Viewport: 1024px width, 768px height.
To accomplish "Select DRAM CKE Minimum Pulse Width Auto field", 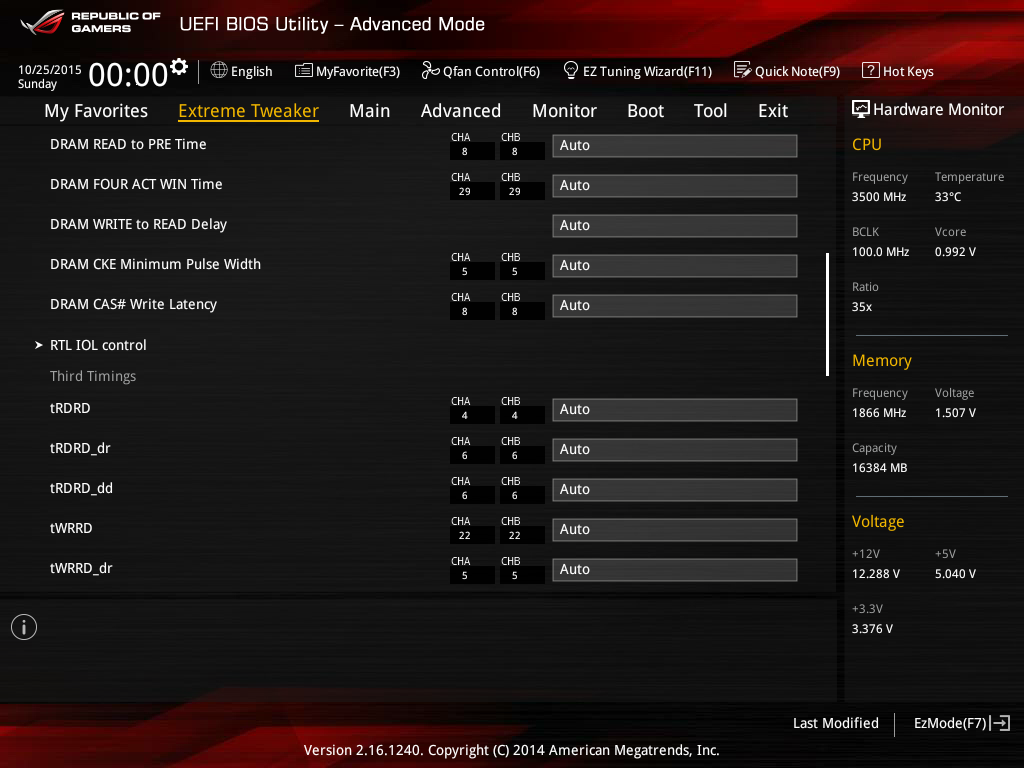I will [x=675, y=266].
